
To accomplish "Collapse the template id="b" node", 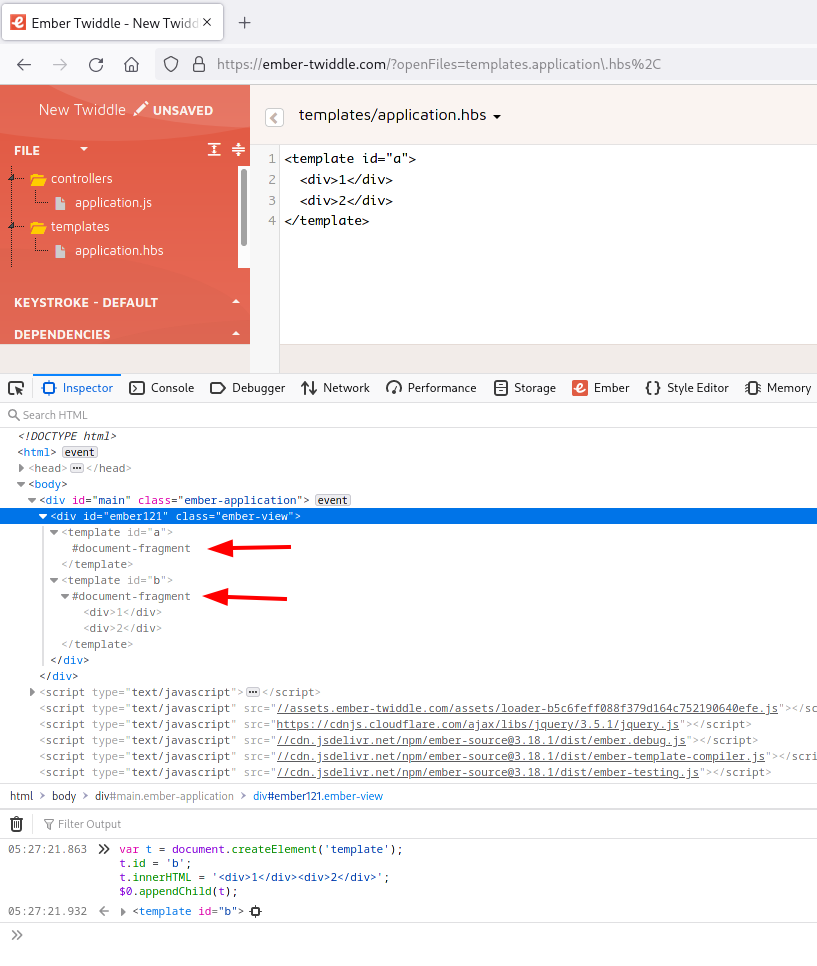I will pos(54,580).
